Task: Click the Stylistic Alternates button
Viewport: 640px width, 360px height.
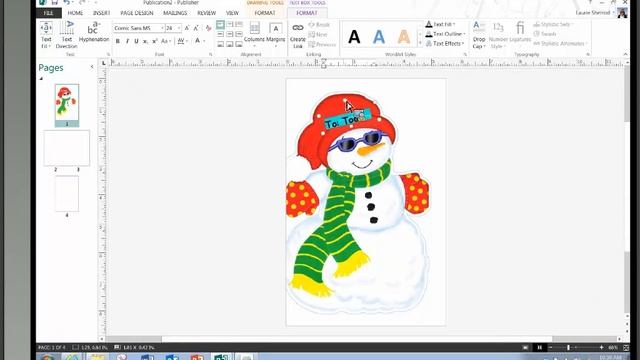Action: coord(560,43)
